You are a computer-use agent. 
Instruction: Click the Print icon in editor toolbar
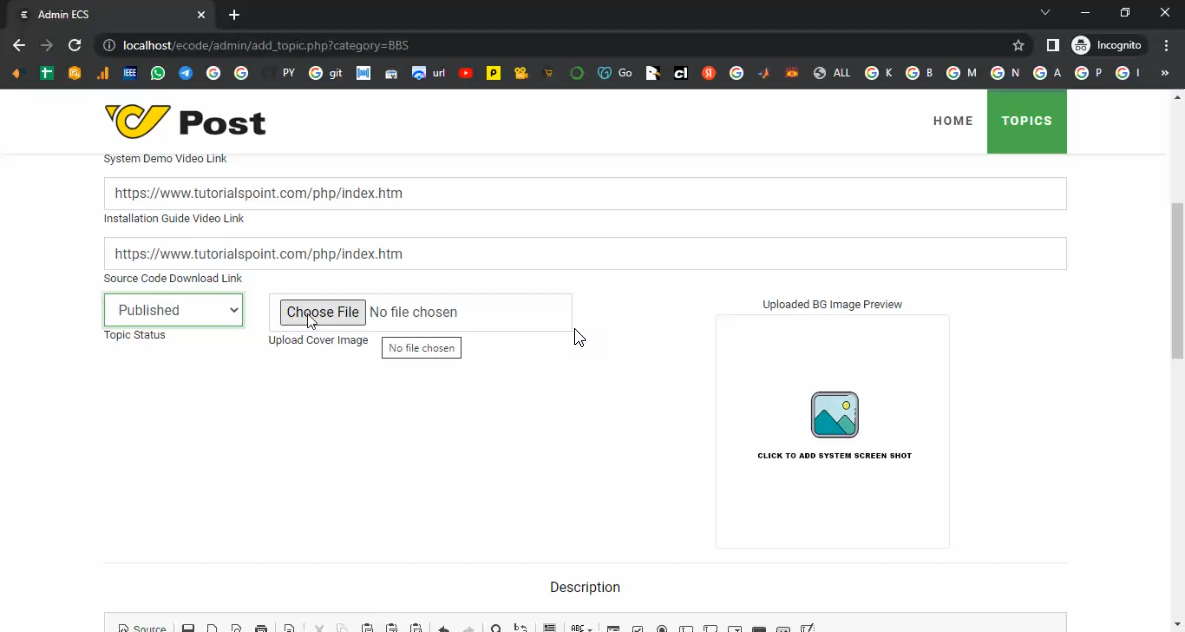(x=261, y=629)
